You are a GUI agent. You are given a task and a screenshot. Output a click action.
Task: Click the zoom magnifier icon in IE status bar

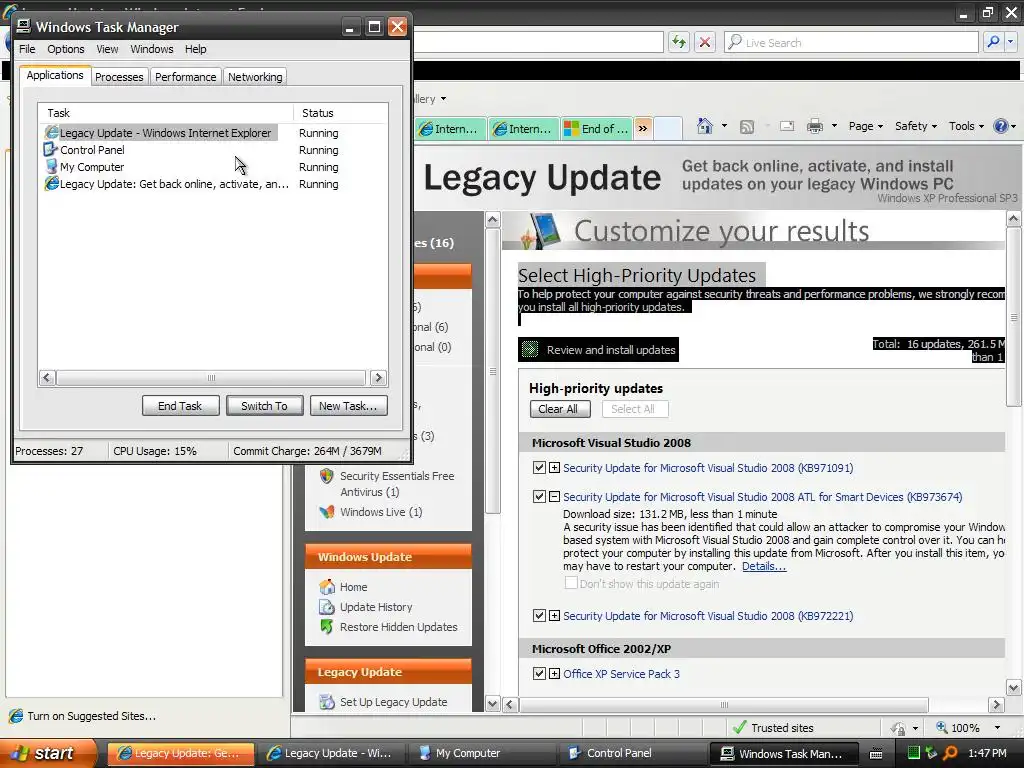[x=942, y=727]
